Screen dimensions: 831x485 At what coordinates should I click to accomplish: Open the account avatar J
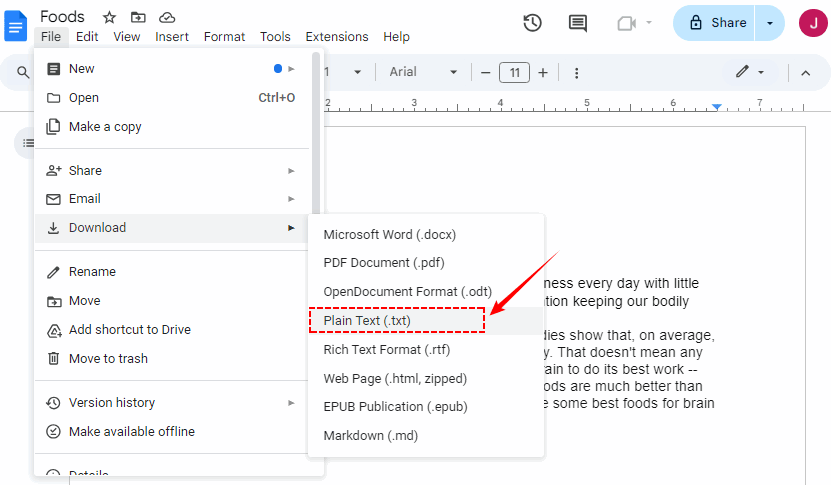(x=813, y=23)
